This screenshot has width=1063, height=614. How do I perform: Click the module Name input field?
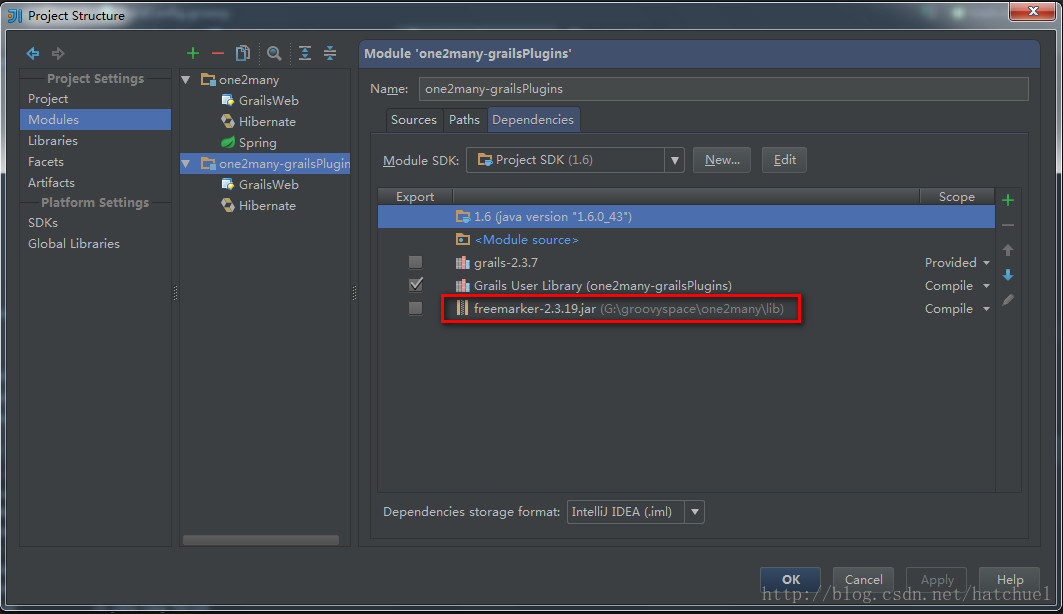723,89
